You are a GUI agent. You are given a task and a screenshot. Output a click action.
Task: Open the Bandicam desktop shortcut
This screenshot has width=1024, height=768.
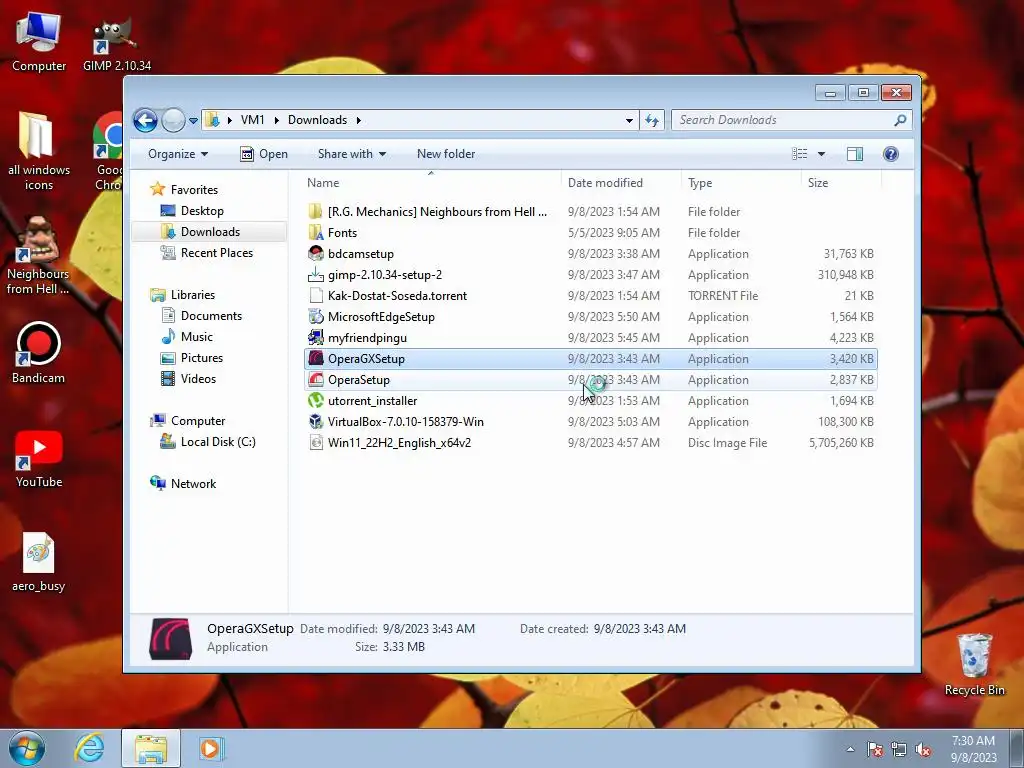click(38, 353)
